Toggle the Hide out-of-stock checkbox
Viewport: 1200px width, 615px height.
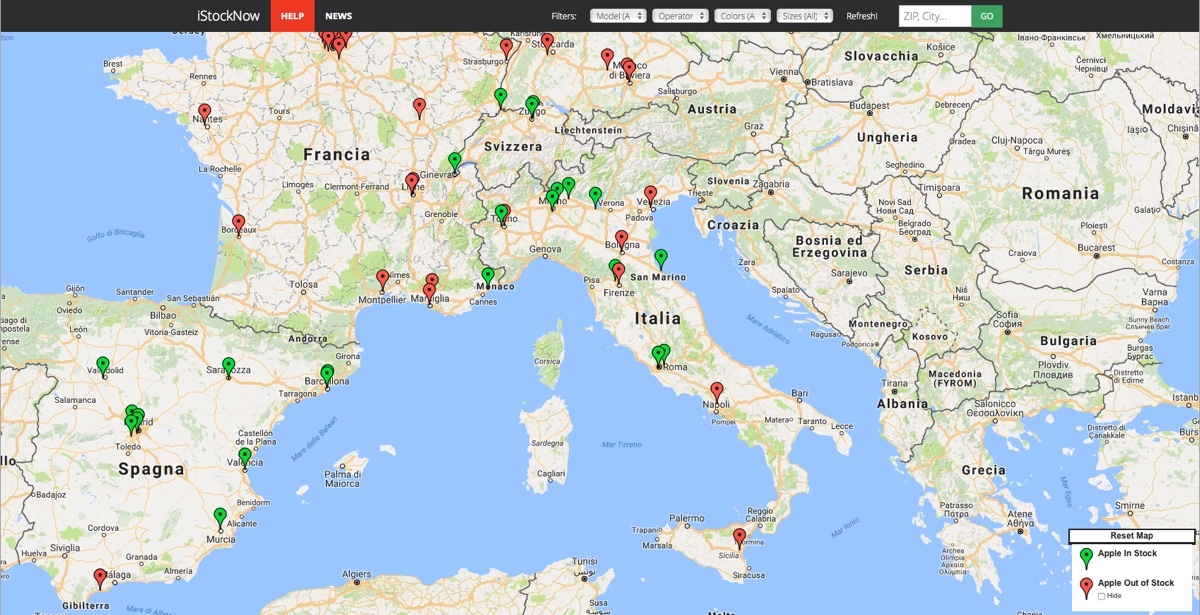point(1102,596)
